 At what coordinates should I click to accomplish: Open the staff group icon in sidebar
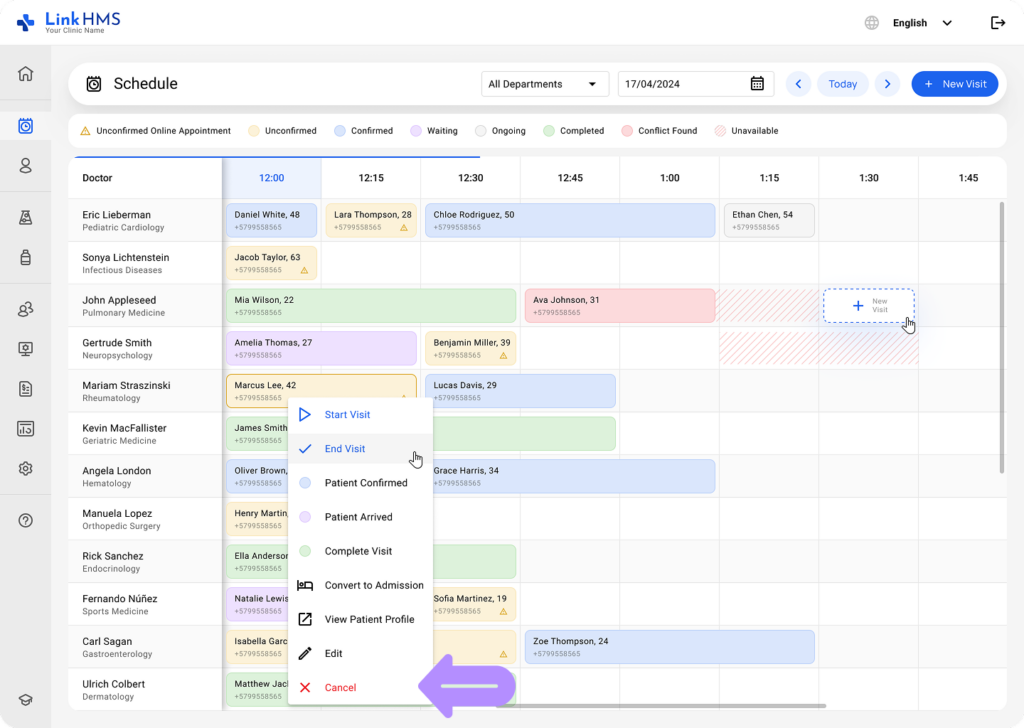coord(25,309)
